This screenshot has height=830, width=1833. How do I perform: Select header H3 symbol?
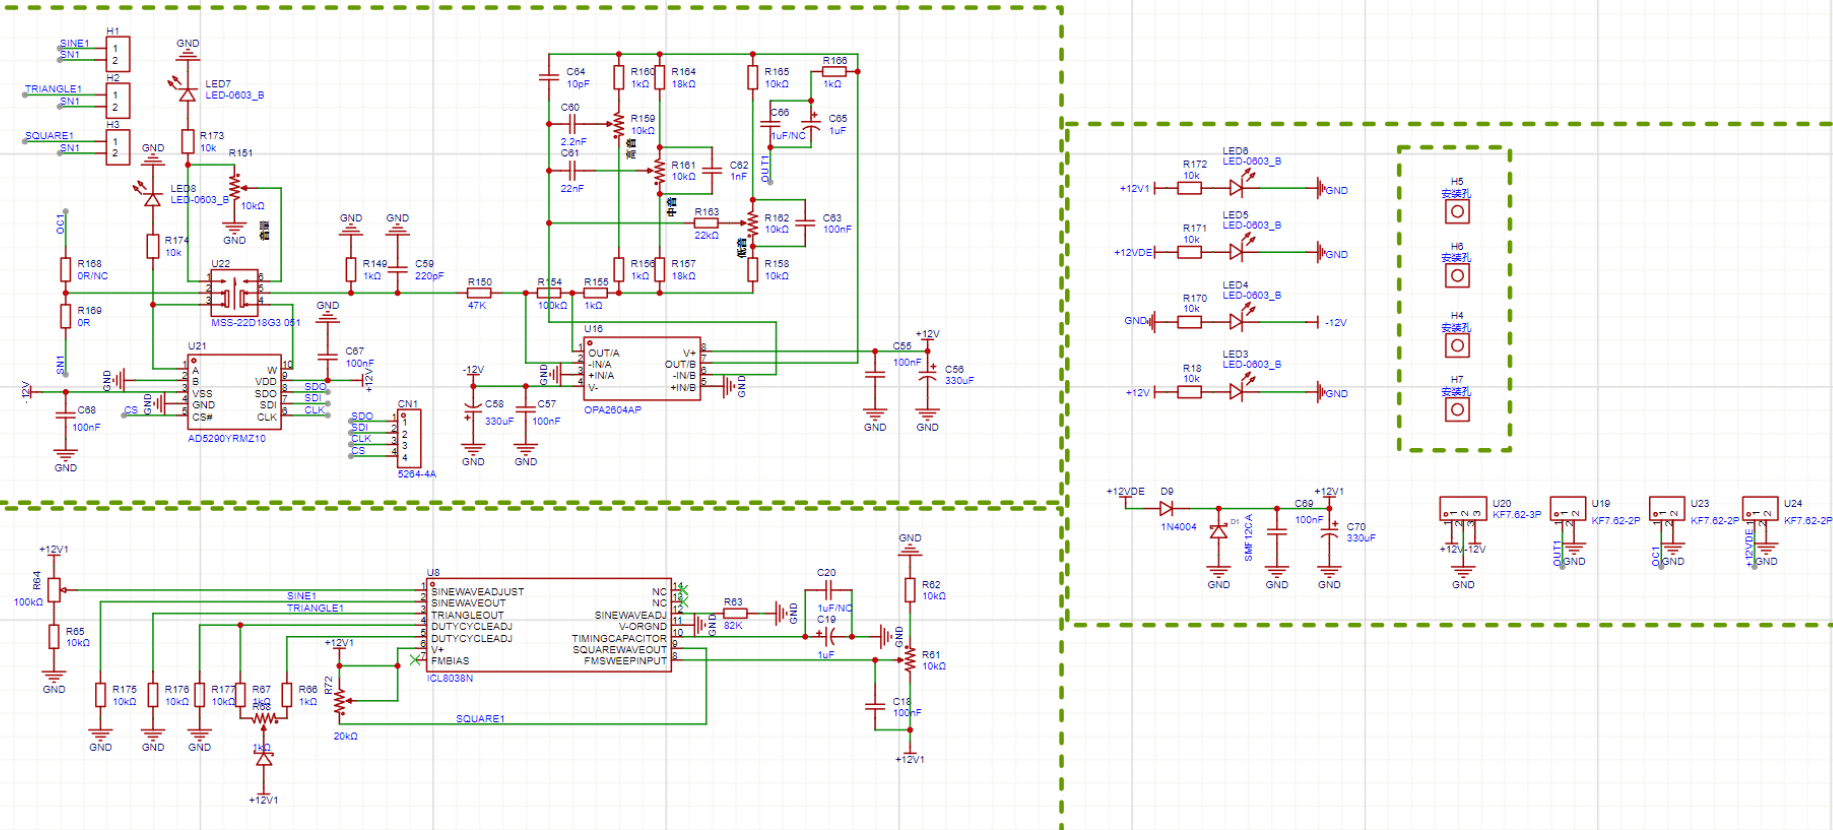118,147
